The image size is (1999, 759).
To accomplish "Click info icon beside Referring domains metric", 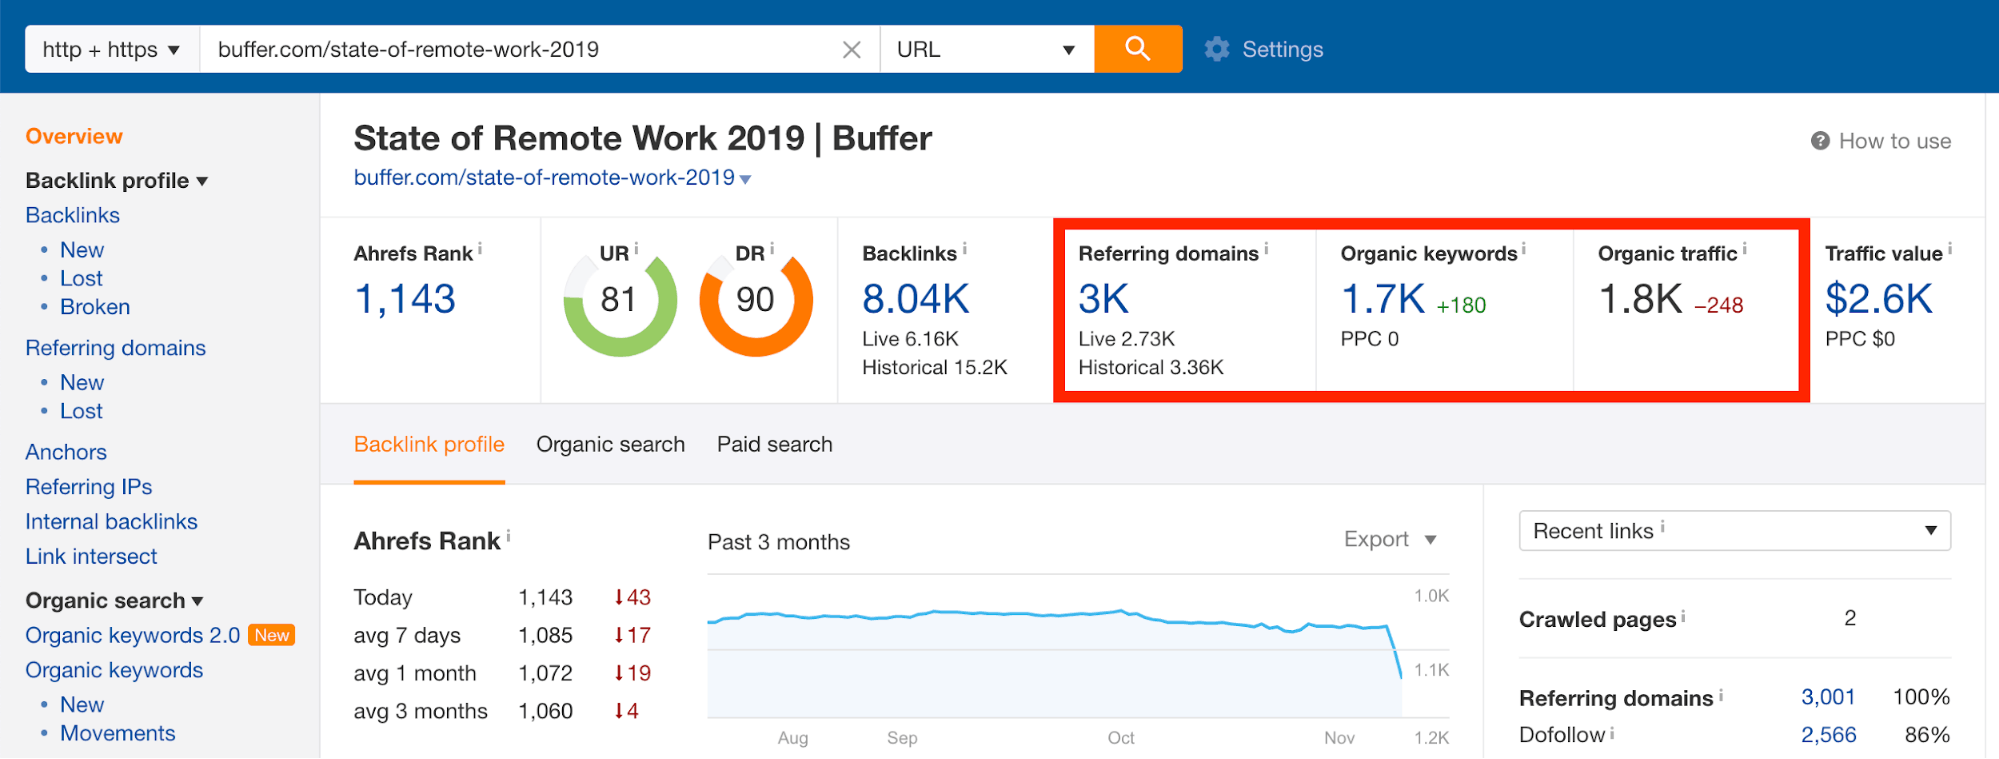I will tap(1266, 248).
